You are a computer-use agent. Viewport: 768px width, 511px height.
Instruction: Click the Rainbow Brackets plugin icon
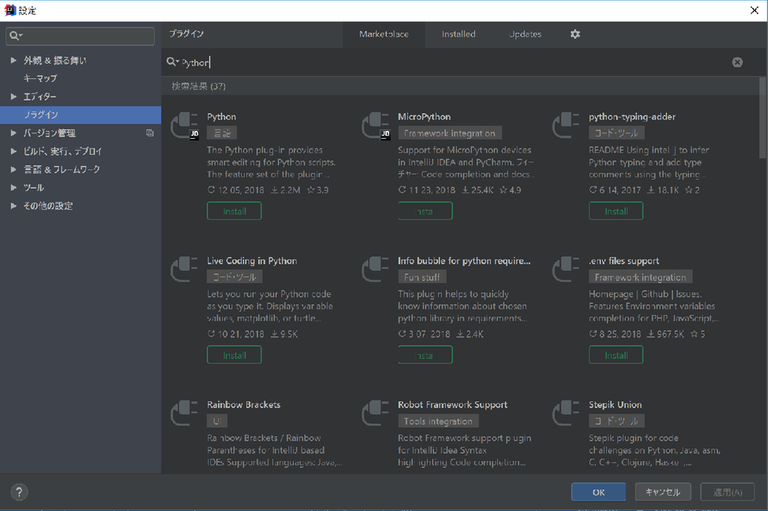coord(186,415)
